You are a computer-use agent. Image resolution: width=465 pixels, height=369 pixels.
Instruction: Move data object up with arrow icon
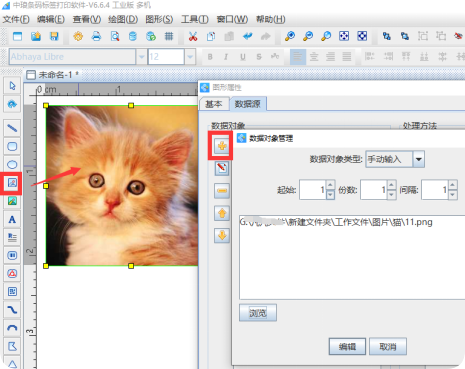pyautogui.click(x=222, y=213)
